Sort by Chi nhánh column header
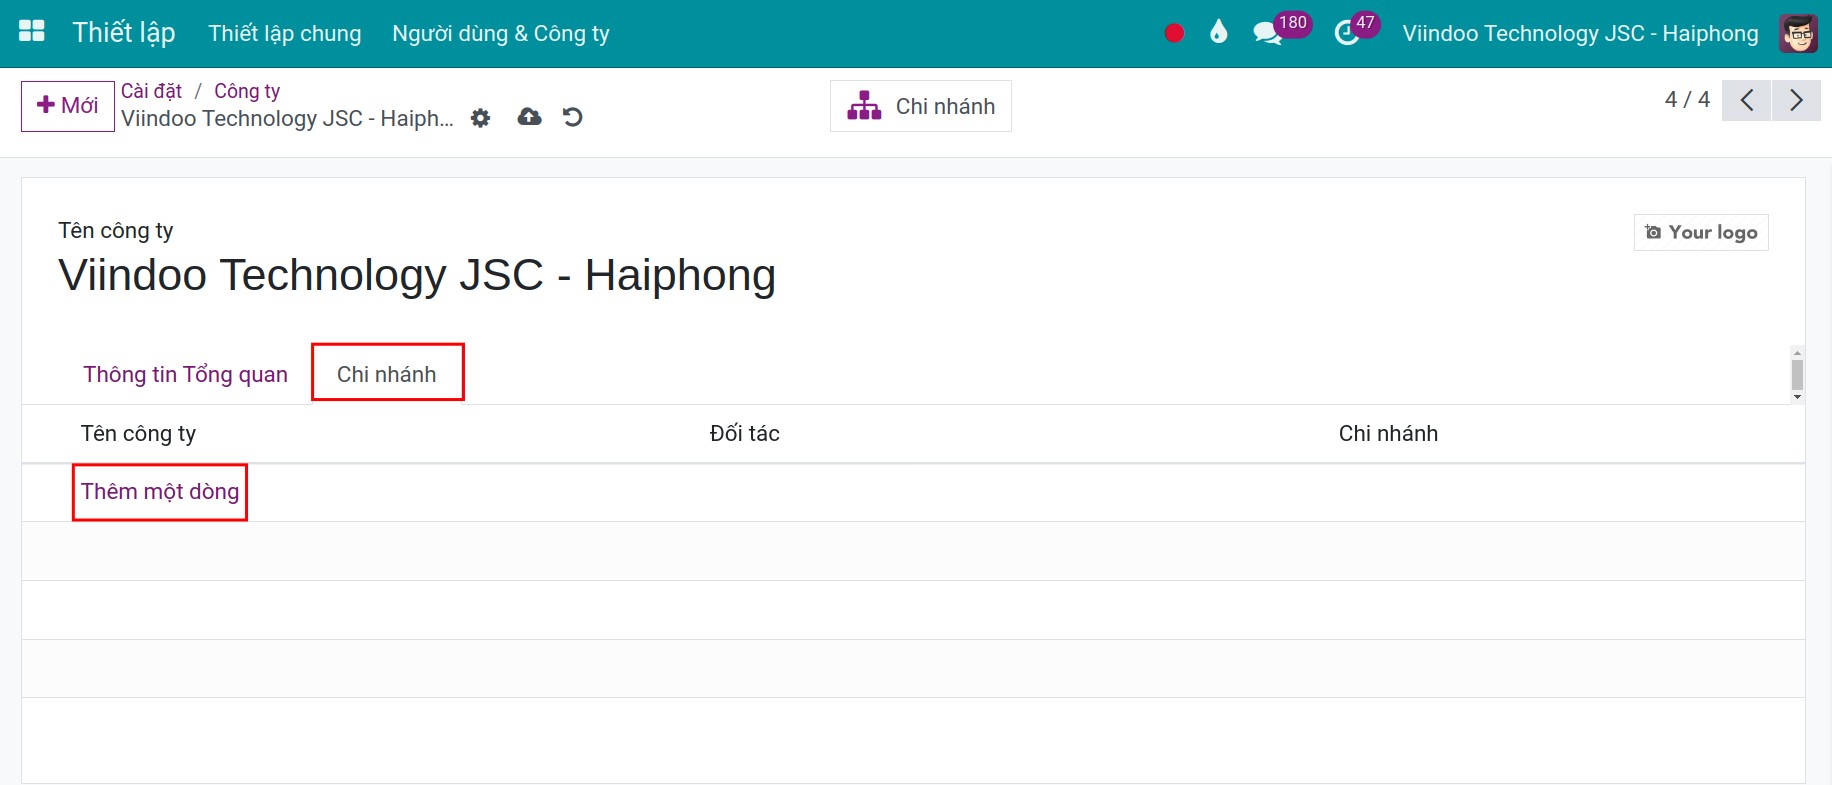This screenshot has height=785, width=1832. (x=1388, y=433)
